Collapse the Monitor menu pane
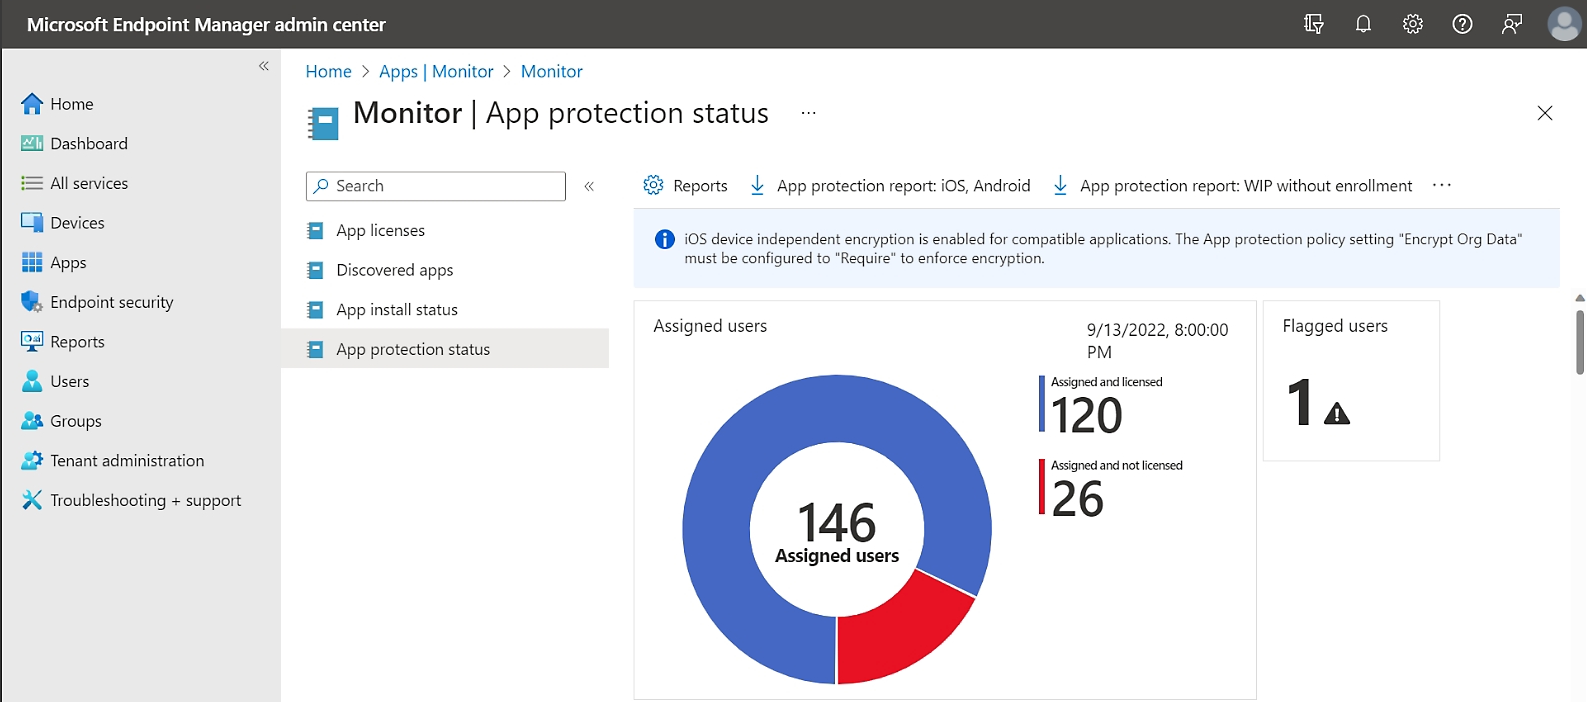The width and height of the screenshot is (1587, 702). pyautogui.click(x=589, y=186)
